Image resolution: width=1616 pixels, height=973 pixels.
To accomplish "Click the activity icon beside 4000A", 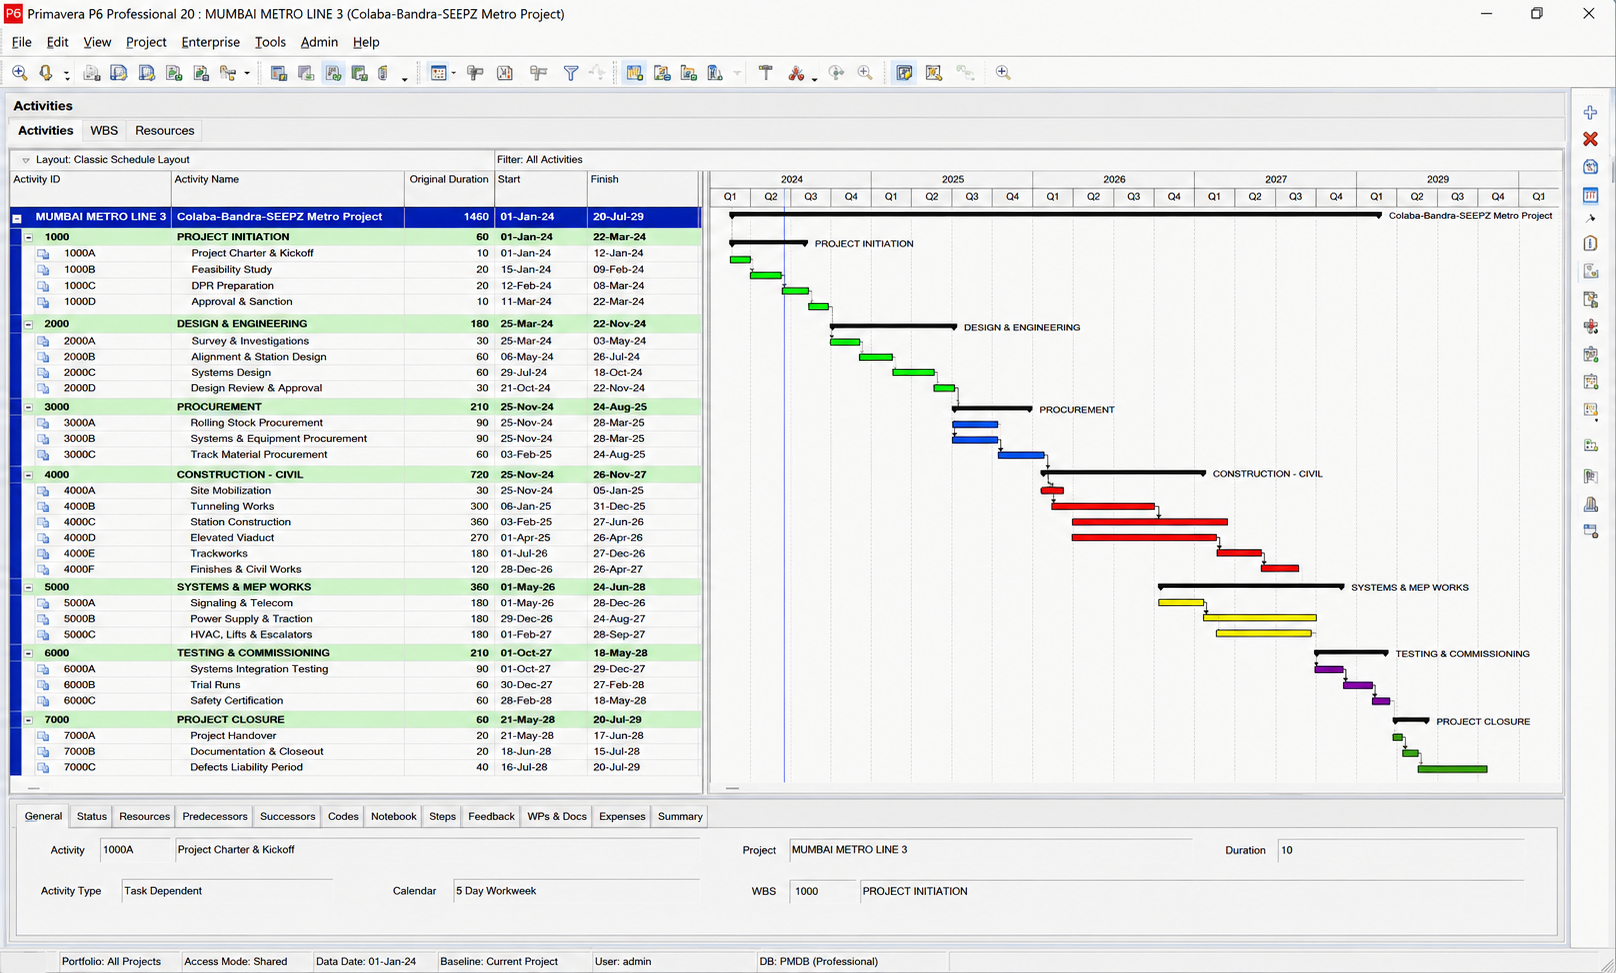I will click(x=43, y=491).
